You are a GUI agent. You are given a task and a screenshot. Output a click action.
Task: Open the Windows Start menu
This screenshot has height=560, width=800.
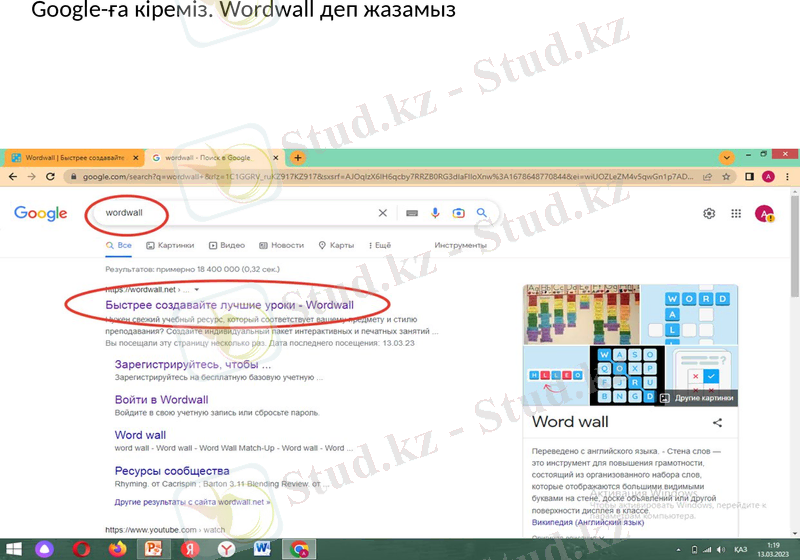click(x=12, y=549)
